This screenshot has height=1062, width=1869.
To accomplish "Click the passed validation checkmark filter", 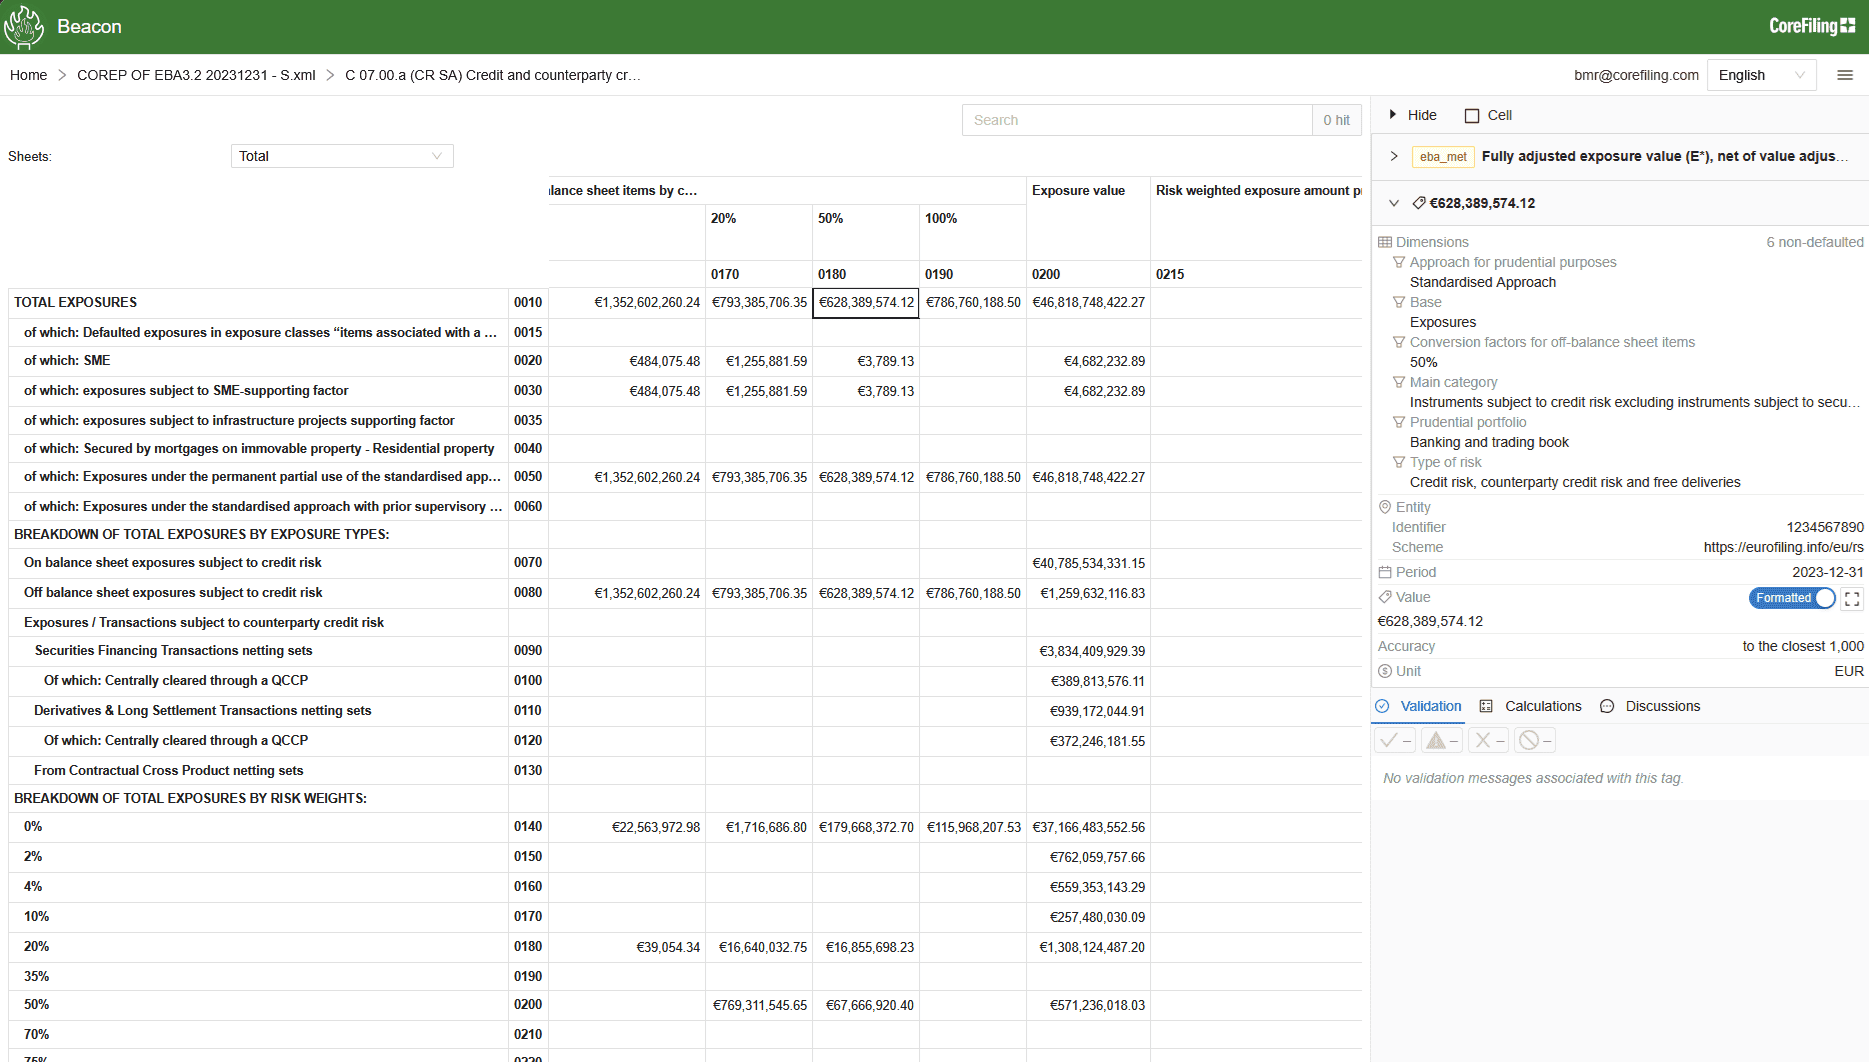I will 1395,740.
